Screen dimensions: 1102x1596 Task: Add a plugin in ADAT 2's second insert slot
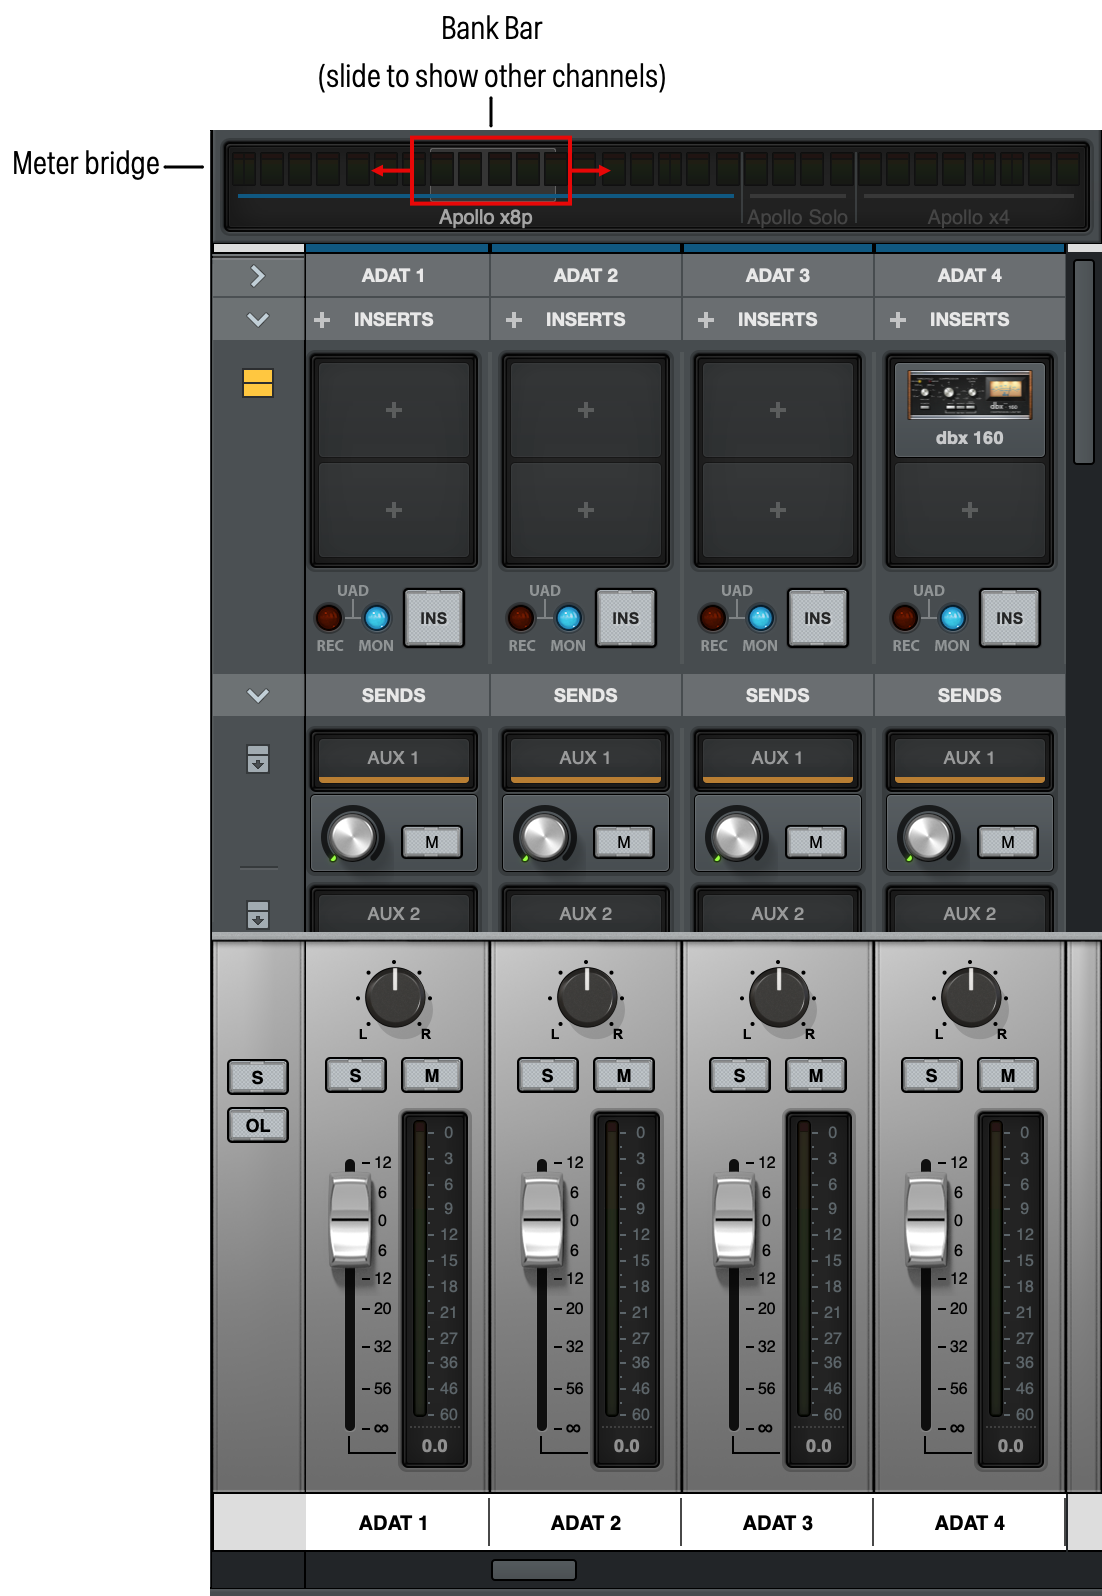tap(586, 510)
